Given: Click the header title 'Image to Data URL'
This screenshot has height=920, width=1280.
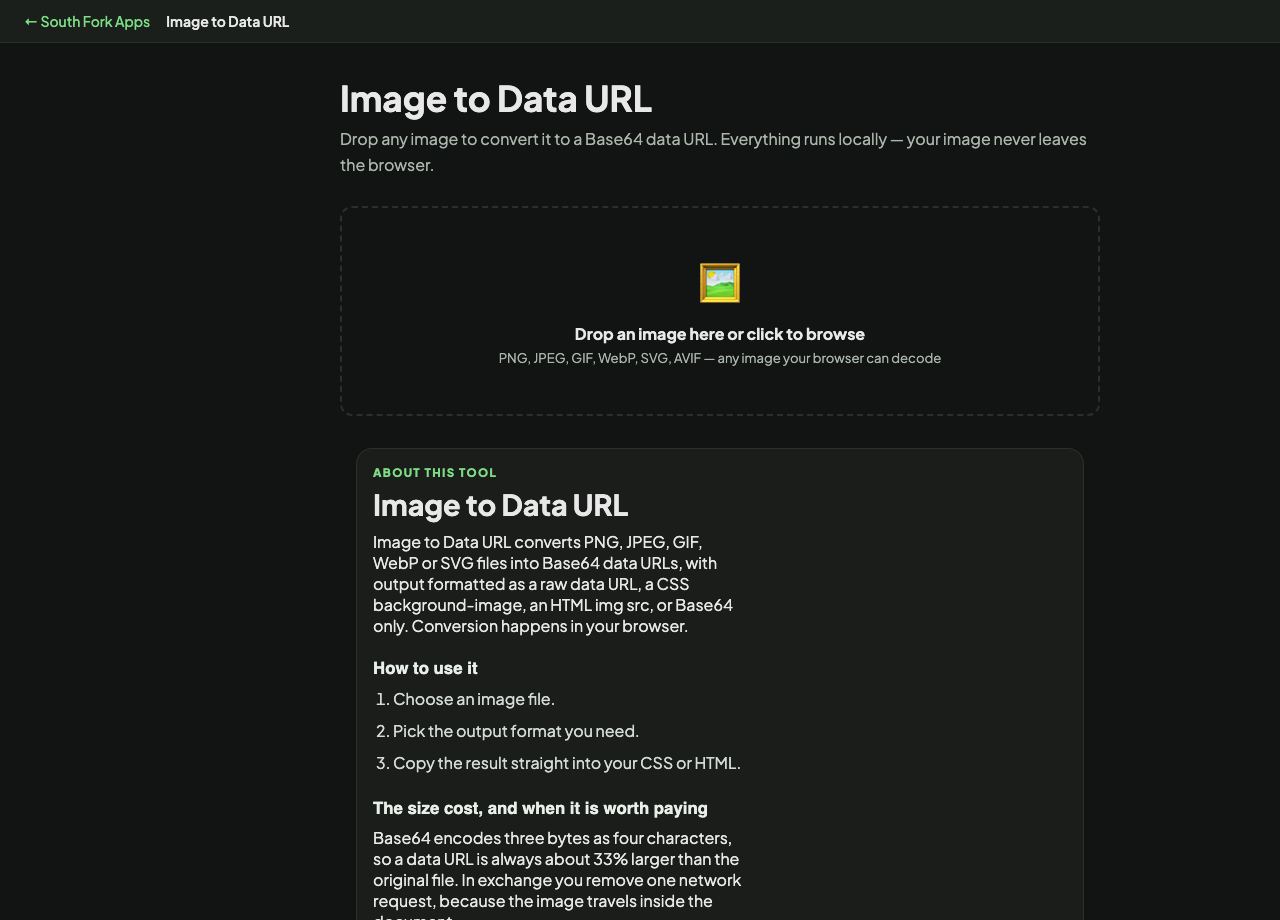Looking at the screenshot, I should tap(227, 21).
